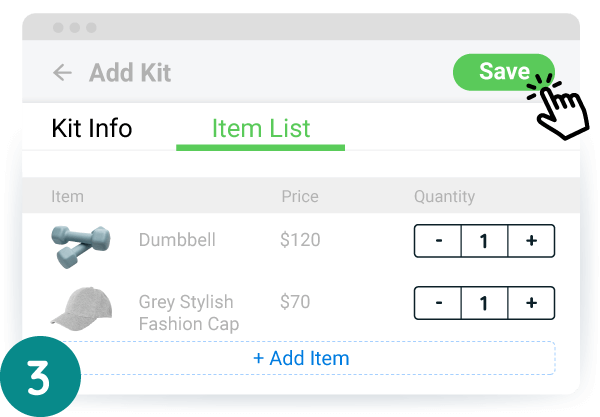The image size is (600, 417).
Task: Decrease Grey Stylish Cap quantity
Action: [x=438, y=303]
